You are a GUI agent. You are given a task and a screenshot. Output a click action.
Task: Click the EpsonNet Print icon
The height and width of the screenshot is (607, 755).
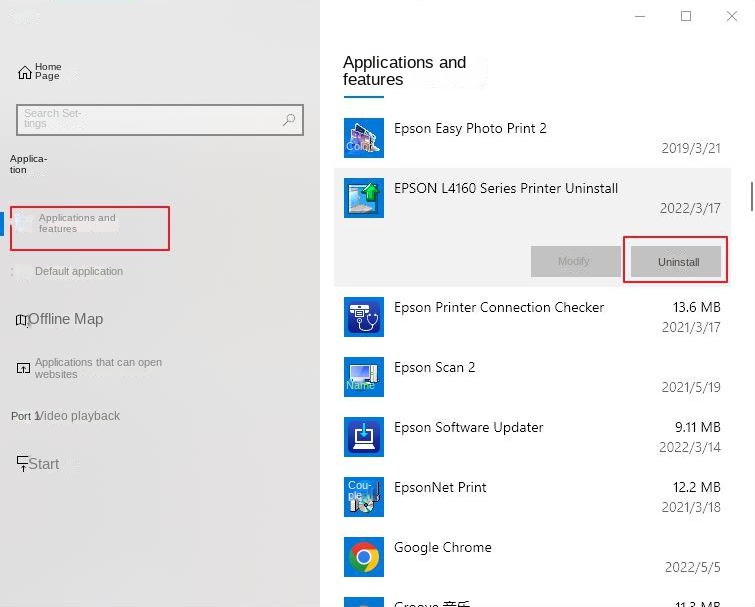[363, 496]
